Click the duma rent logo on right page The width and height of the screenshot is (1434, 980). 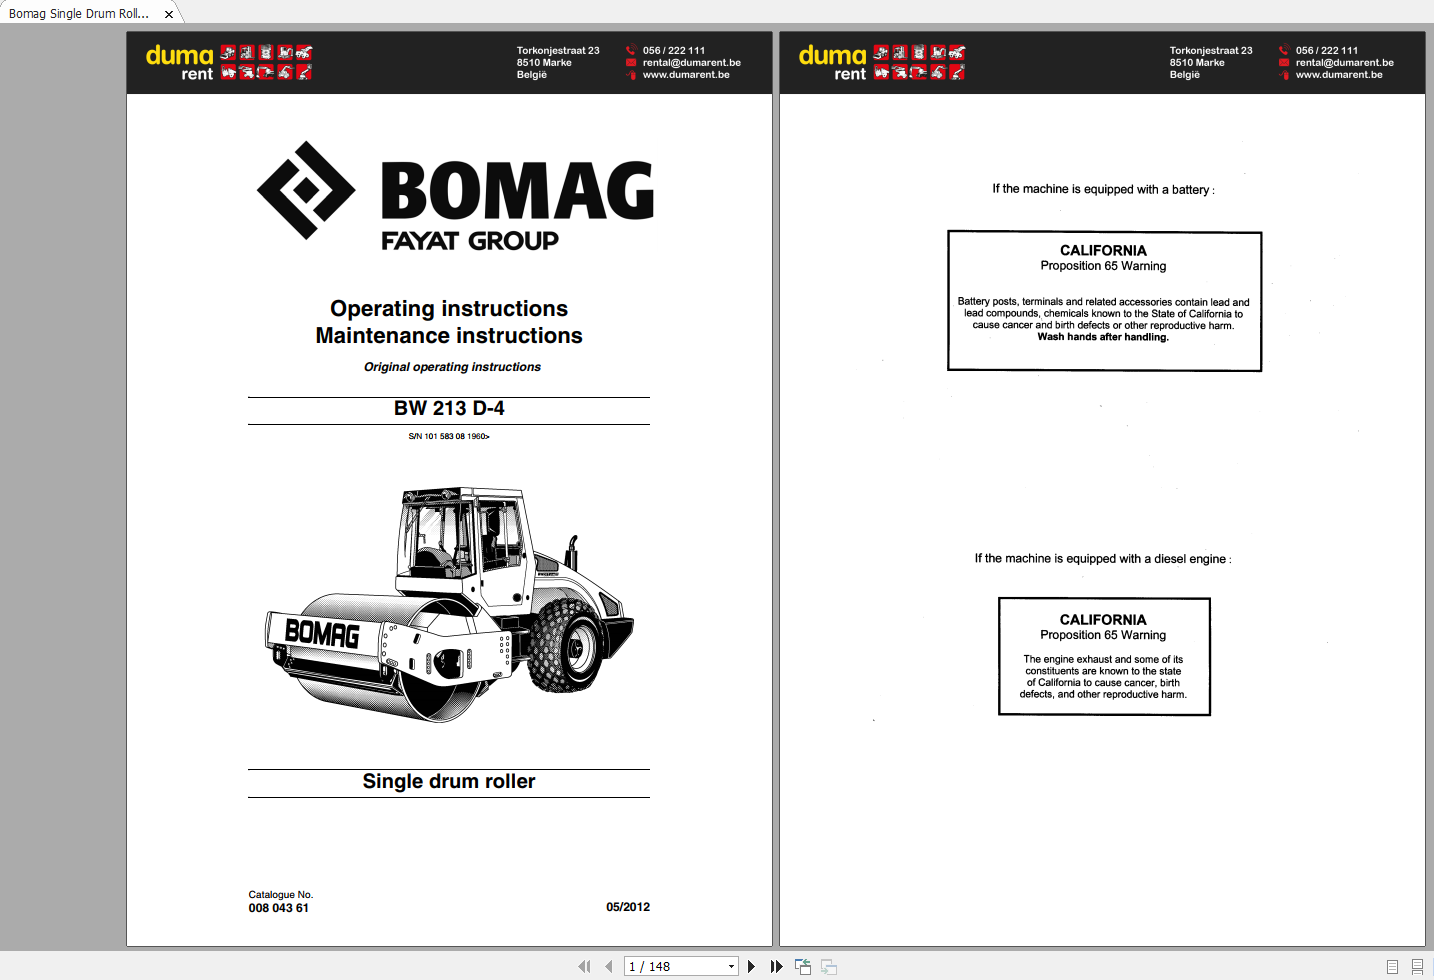pyautogui.click(x=882, y=62)
